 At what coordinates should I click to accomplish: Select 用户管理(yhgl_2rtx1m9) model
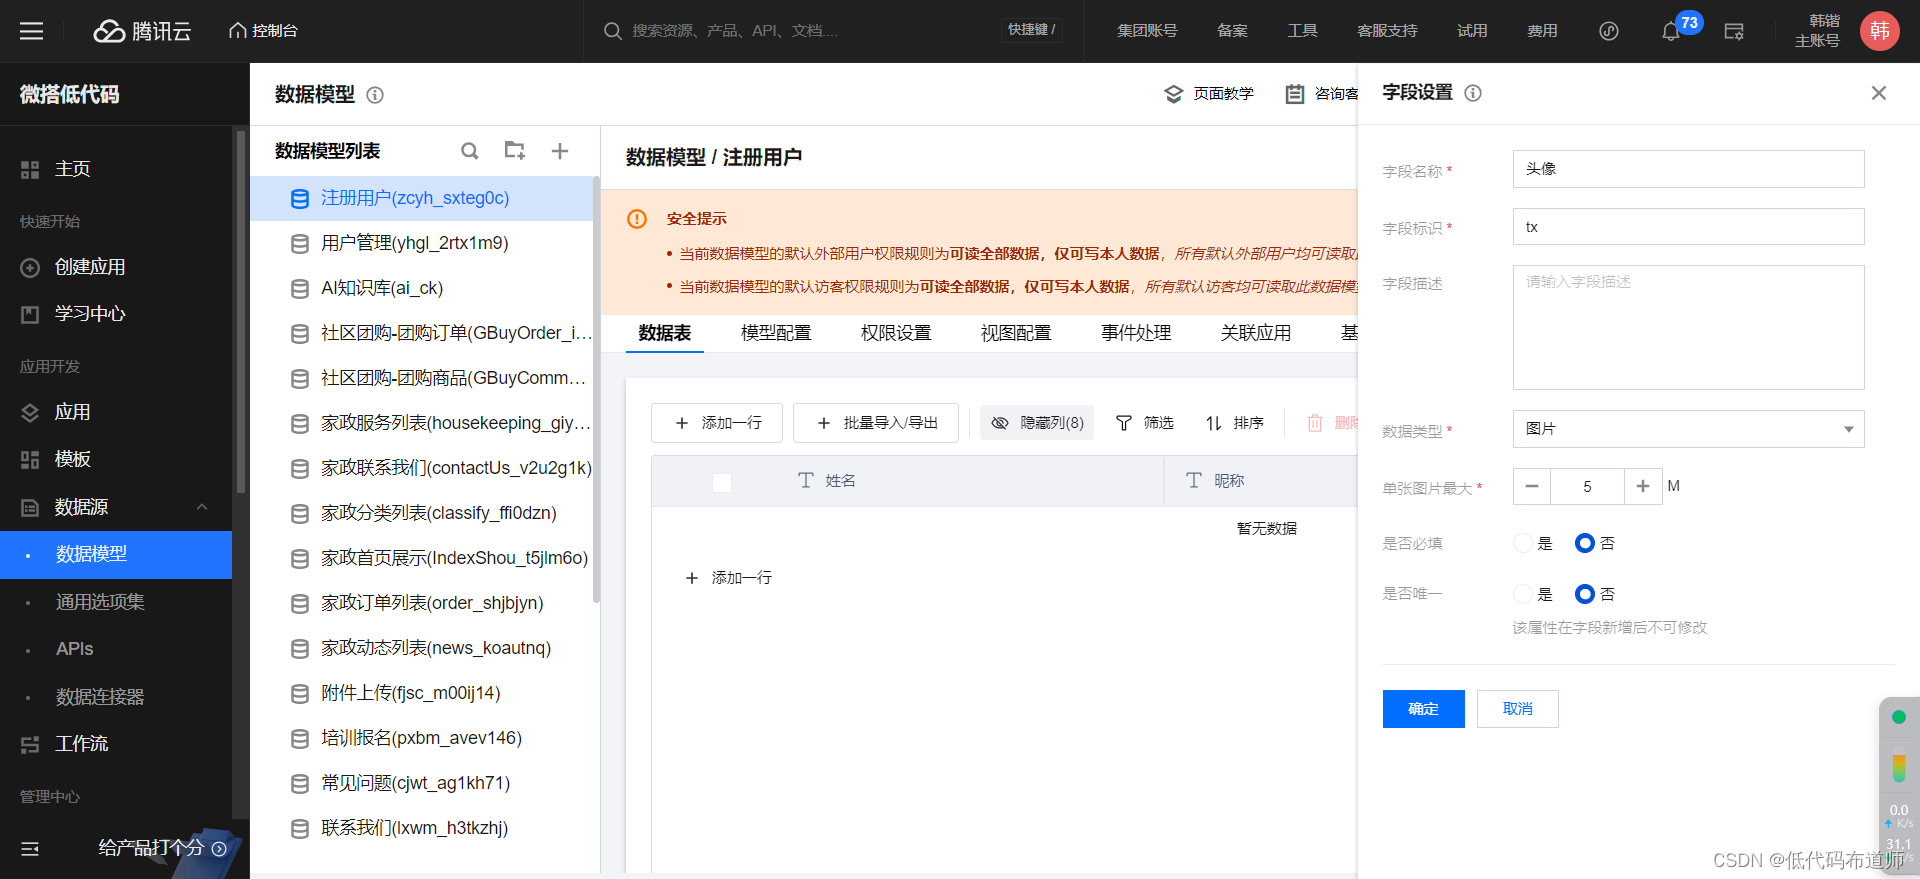coord(423,243)
